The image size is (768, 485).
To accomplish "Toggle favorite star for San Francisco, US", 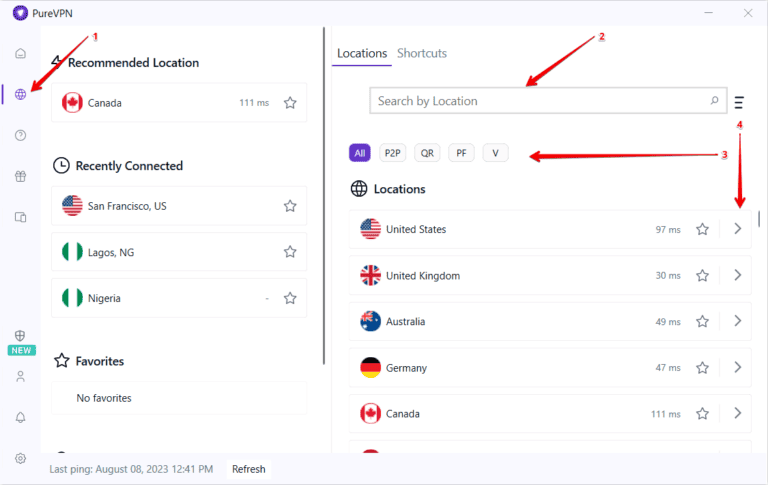I will [290, 206].
